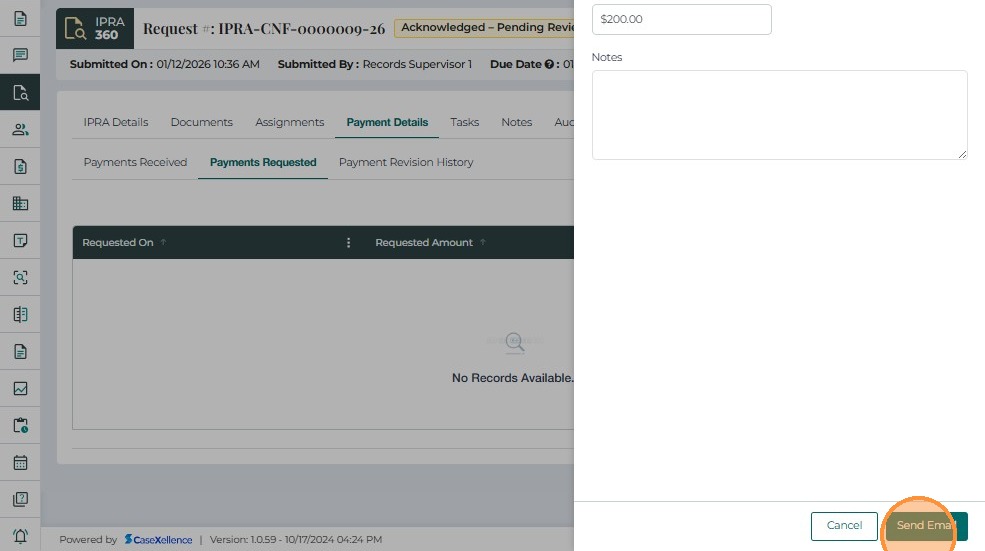Switch to the IPRA Details tab

point(116,122)
